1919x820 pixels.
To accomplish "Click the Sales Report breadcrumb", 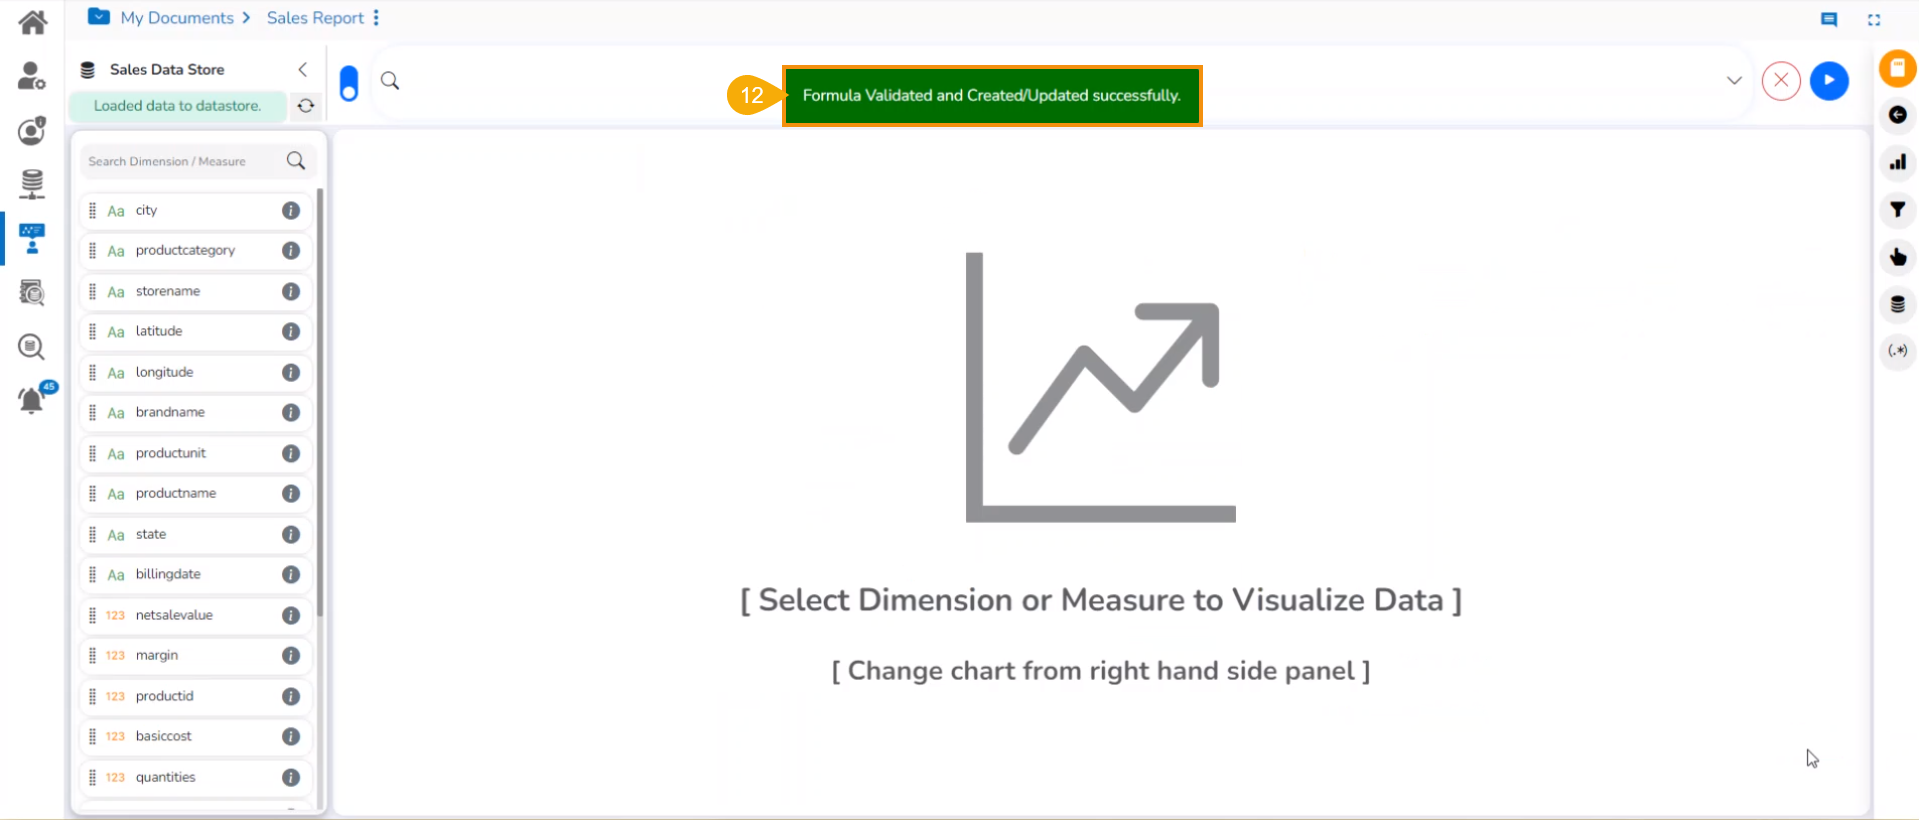I will pos(315,18).
